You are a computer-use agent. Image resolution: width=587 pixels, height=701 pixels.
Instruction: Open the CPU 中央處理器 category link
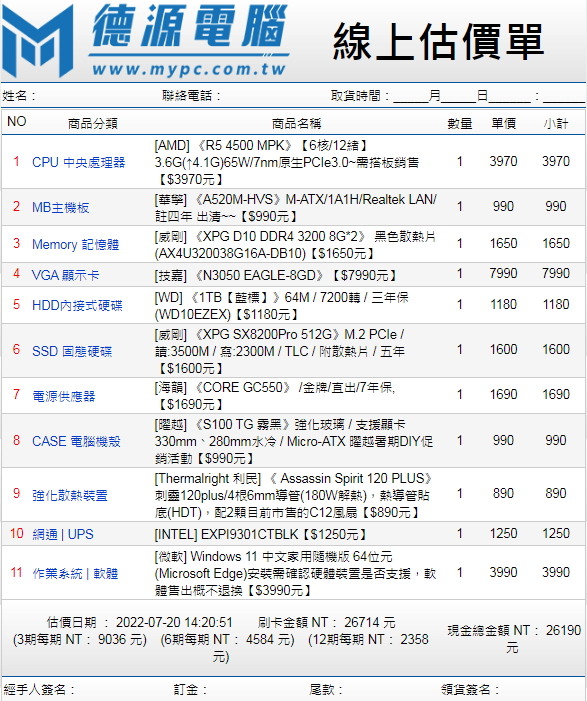click(x=79, y=162)
